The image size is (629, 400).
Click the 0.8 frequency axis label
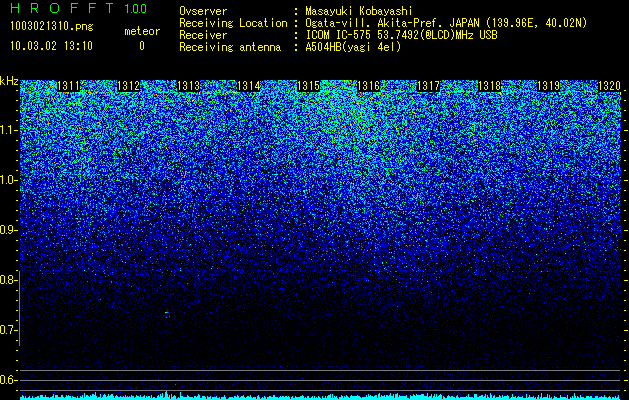[x=8, y=280]
